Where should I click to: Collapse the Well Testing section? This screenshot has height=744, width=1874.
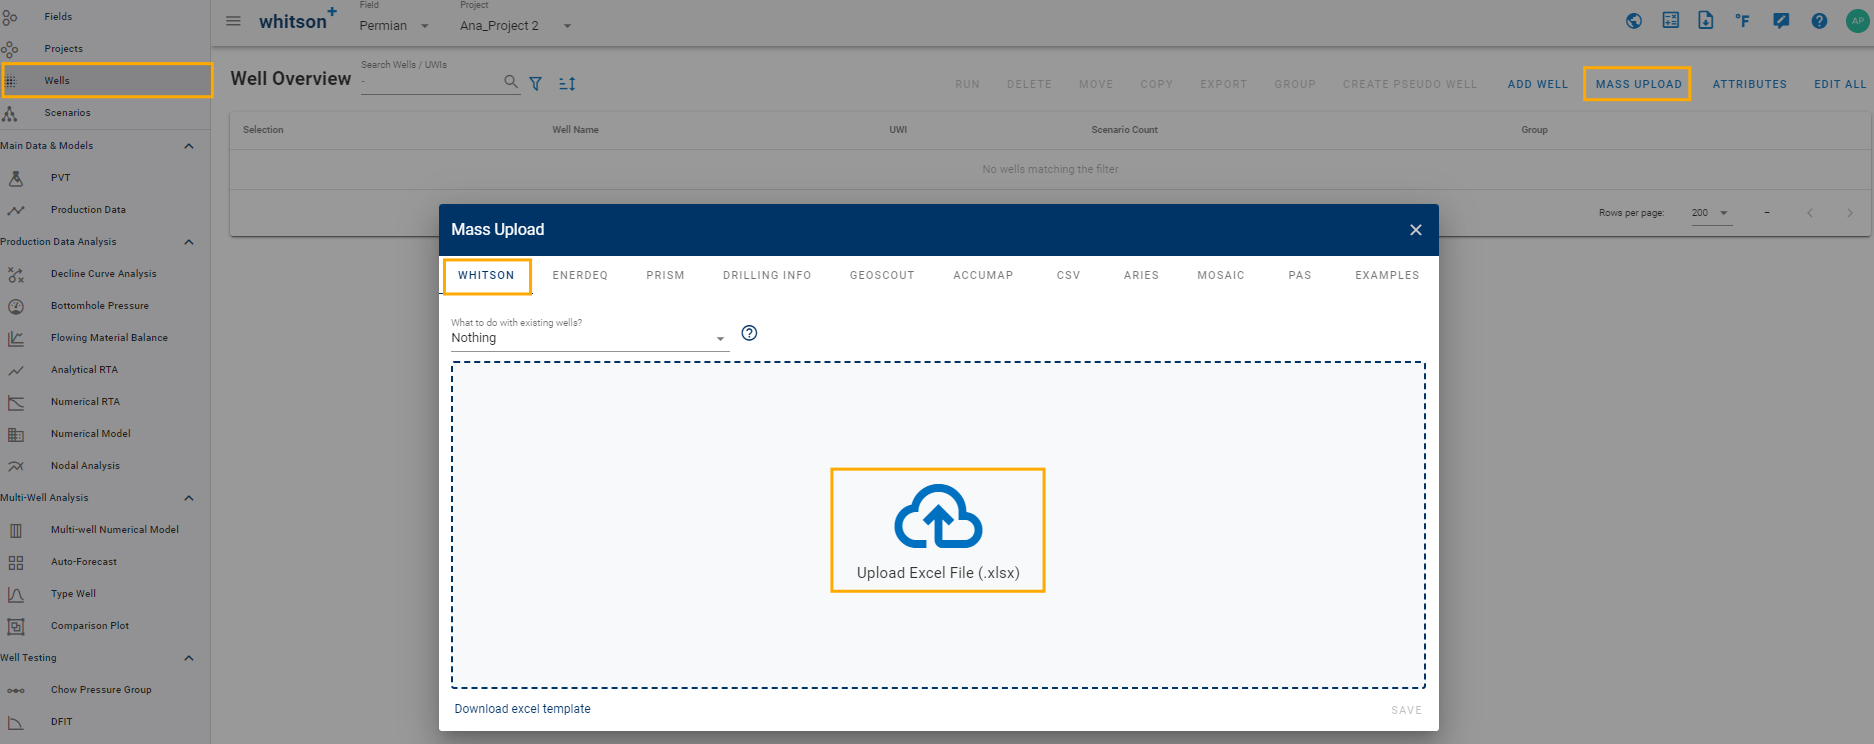[189, 658]
